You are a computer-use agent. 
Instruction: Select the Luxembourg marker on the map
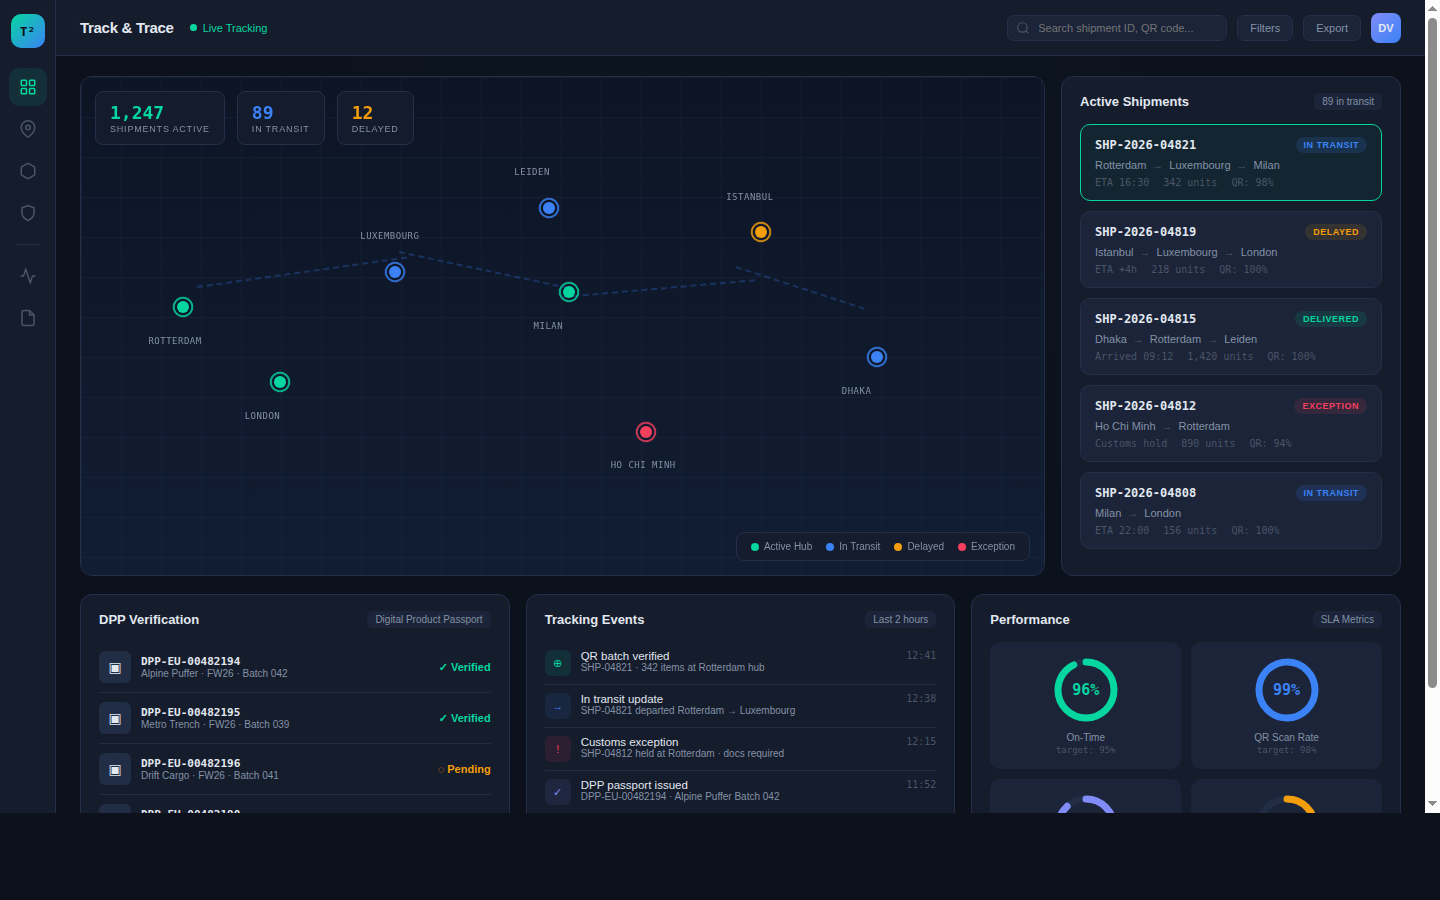pyautogui.click(x=395, y=272)
